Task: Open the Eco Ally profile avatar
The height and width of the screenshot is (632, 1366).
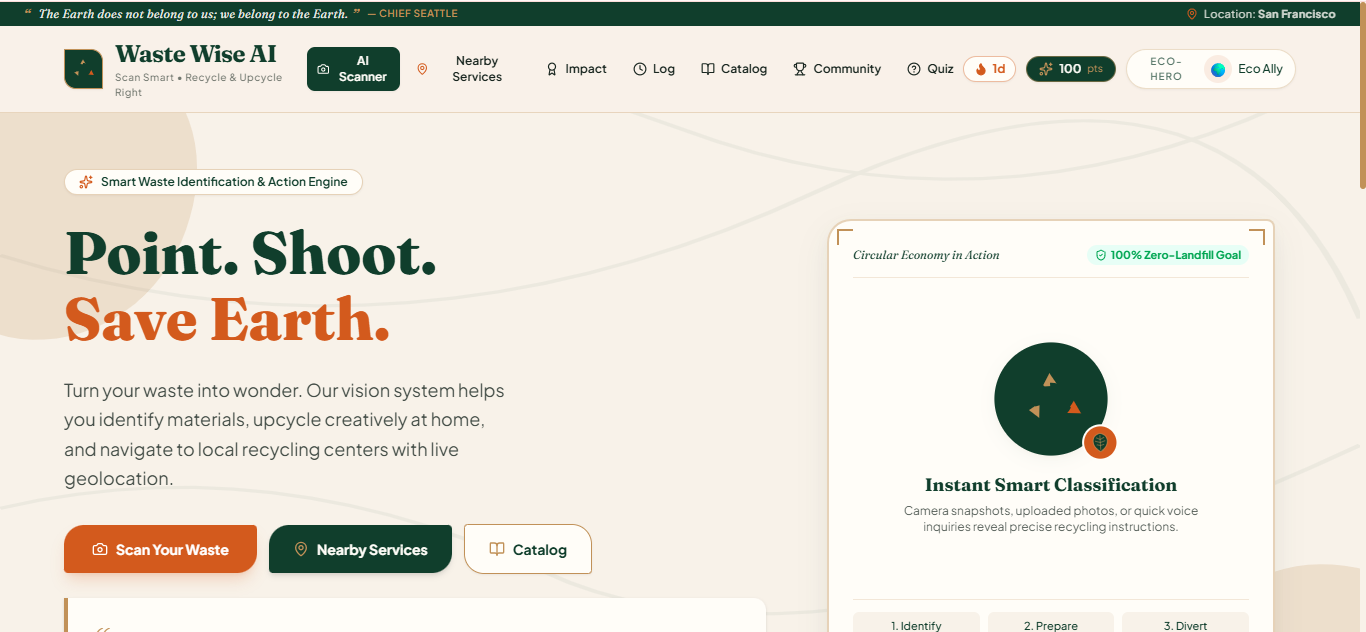Action: pos(1218,69)
